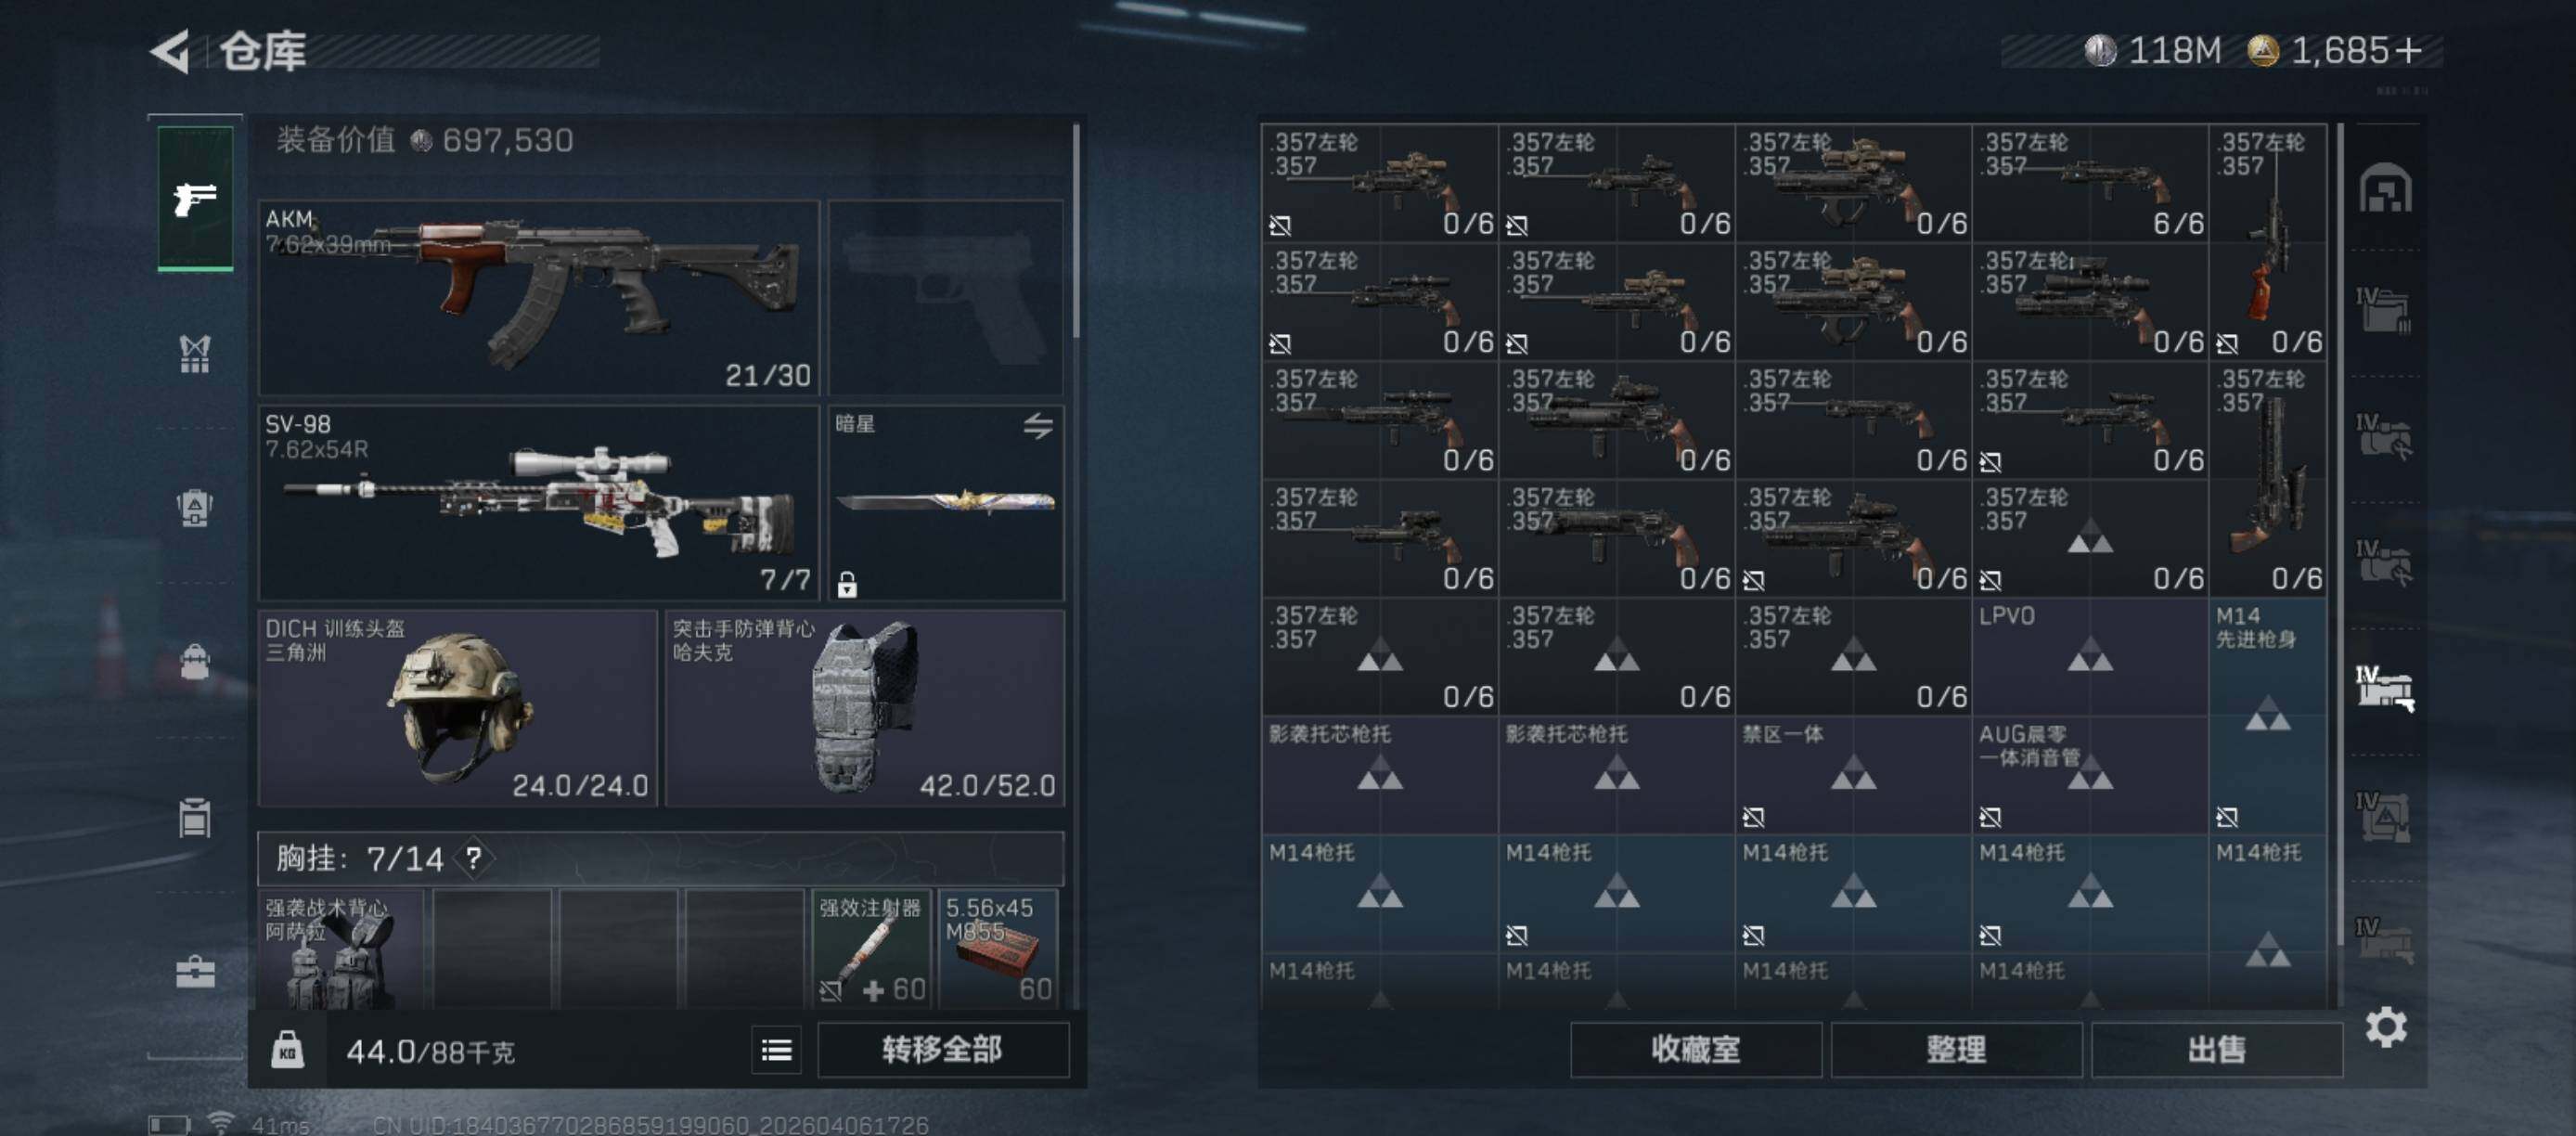The height and width of the screenshot is (1136, 2576).
Task: Click the 出售 sell button
Action: click(2217, 1050)
